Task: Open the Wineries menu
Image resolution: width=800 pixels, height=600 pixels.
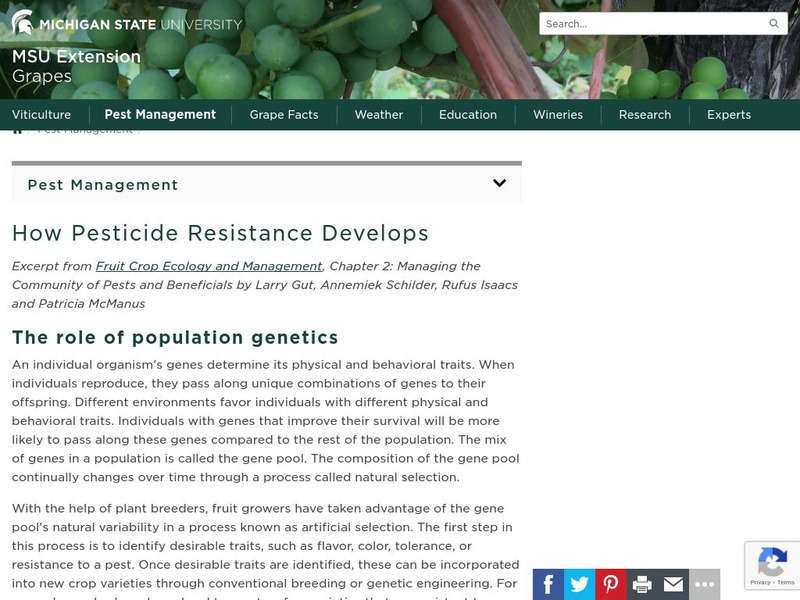Action: pyautogui.click(x=558, y=115)
